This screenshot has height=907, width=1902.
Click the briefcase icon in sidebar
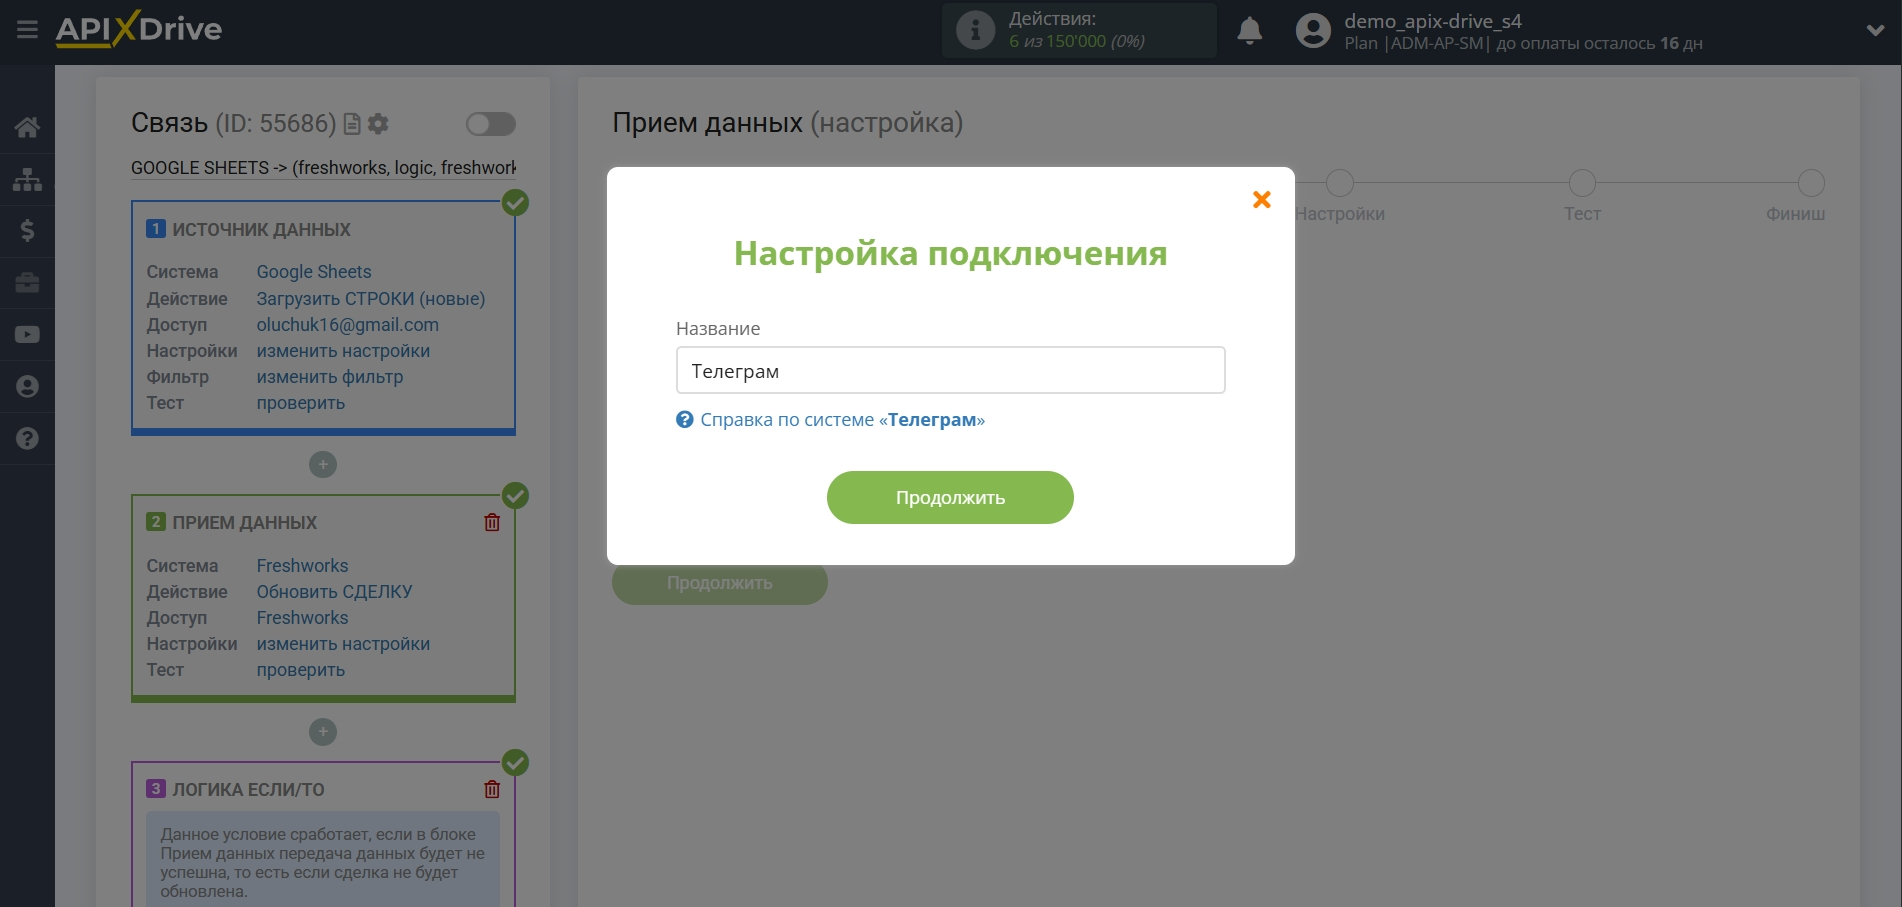27,283
